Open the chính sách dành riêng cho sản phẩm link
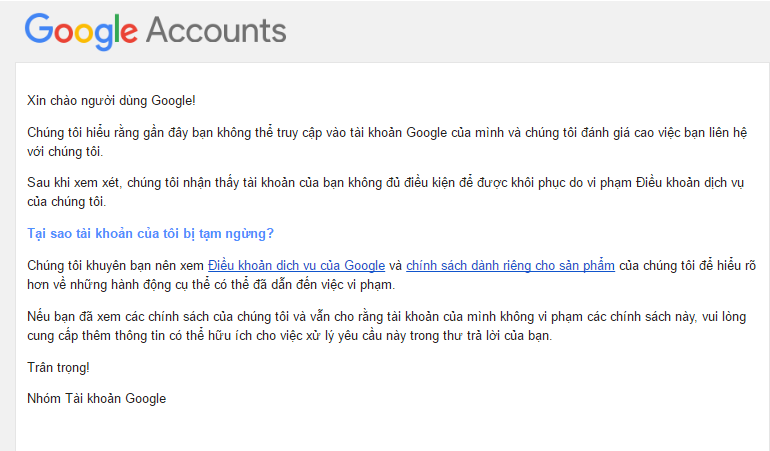Image resolution: width=770 pixels, height=451 pixels. click(x=510, y=266)
